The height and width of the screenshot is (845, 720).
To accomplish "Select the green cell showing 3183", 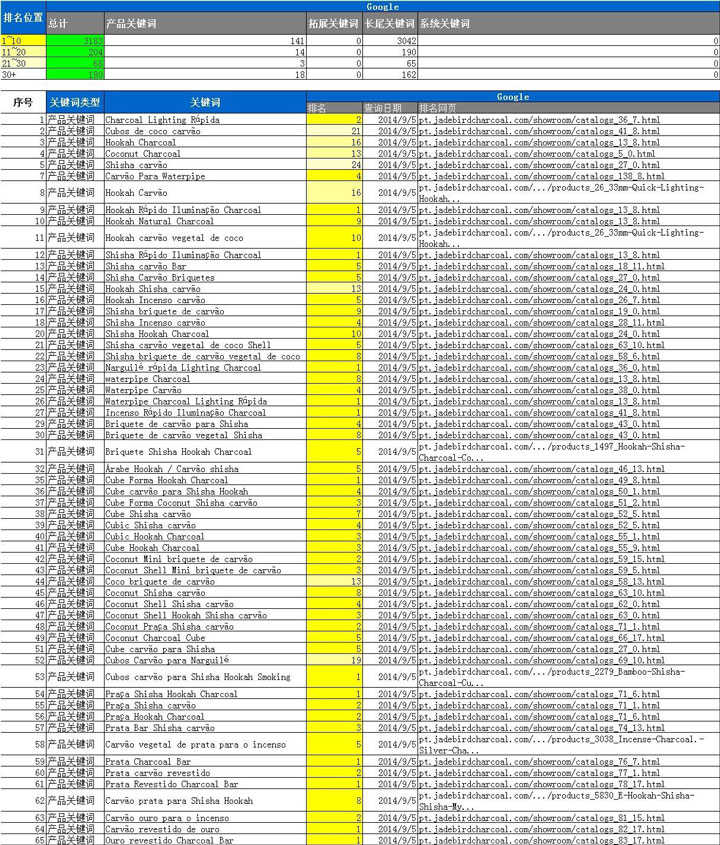I will point(74,41).
